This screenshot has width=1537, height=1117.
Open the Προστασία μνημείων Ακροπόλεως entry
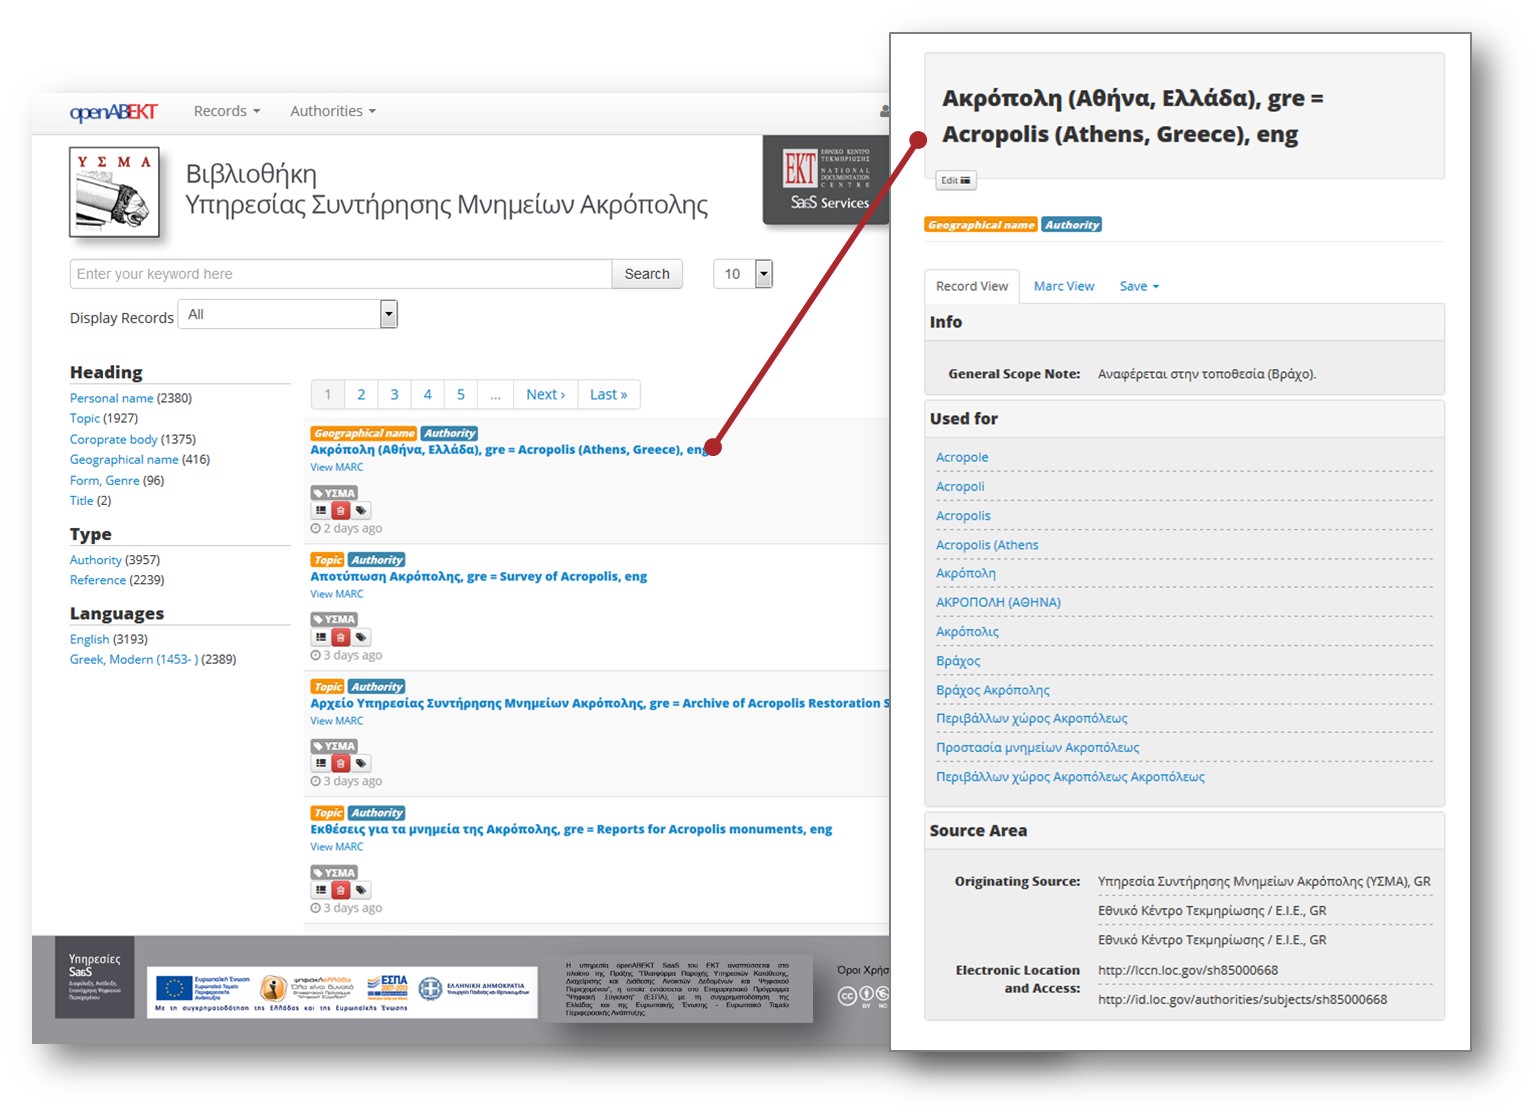pos(1037,747)
